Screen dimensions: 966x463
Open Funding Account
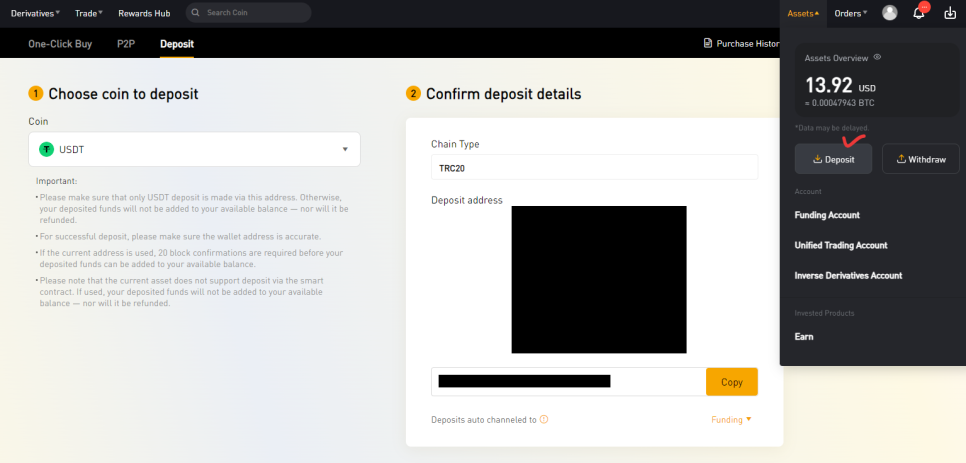point(827,215)
